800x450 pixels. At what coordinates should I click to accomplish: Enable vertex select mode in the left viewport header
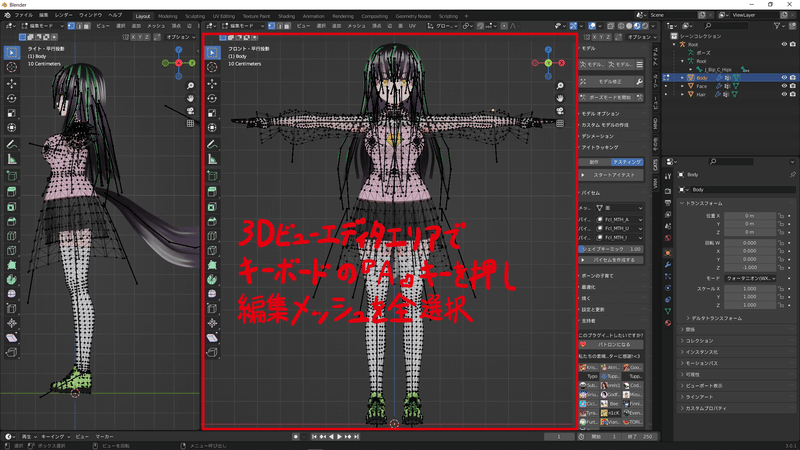[x=71, y=26]
